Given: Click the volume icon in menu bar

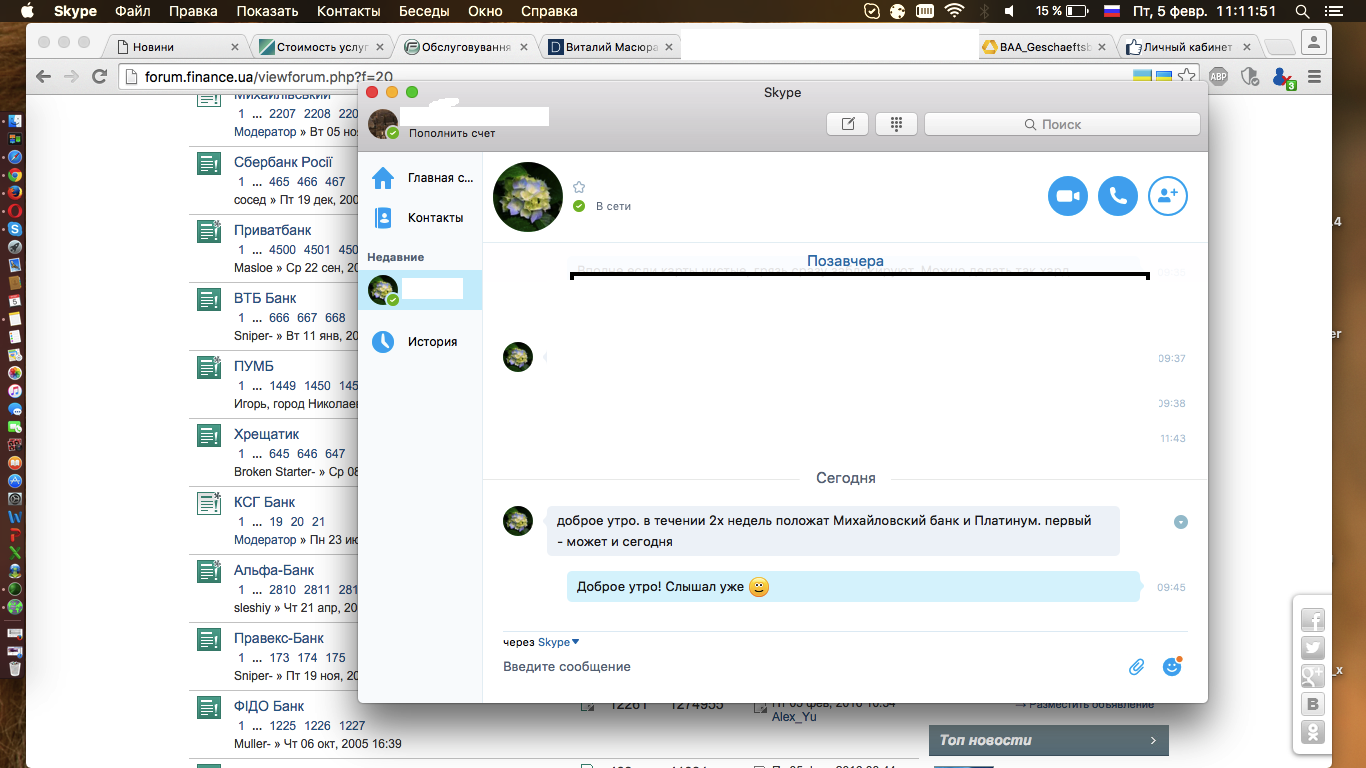Looking at the screenshot, I should point(1008,11).
